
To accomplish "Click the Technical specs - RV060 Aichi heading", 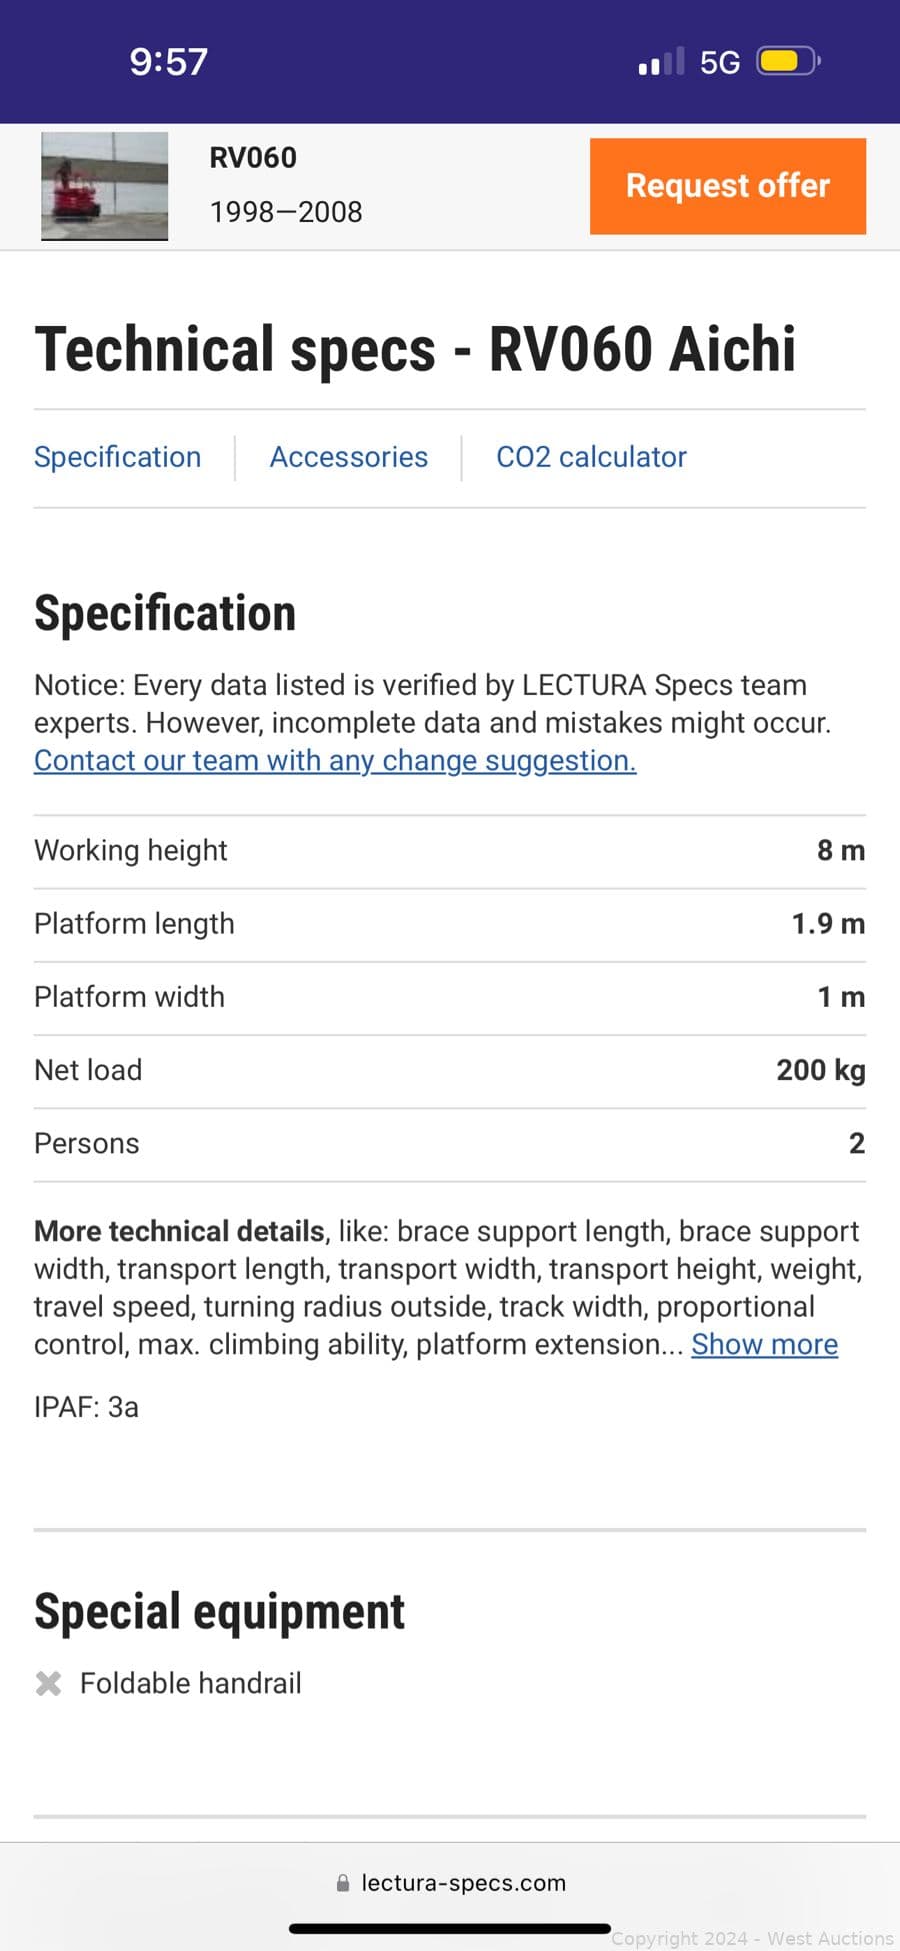I will 415,349.
